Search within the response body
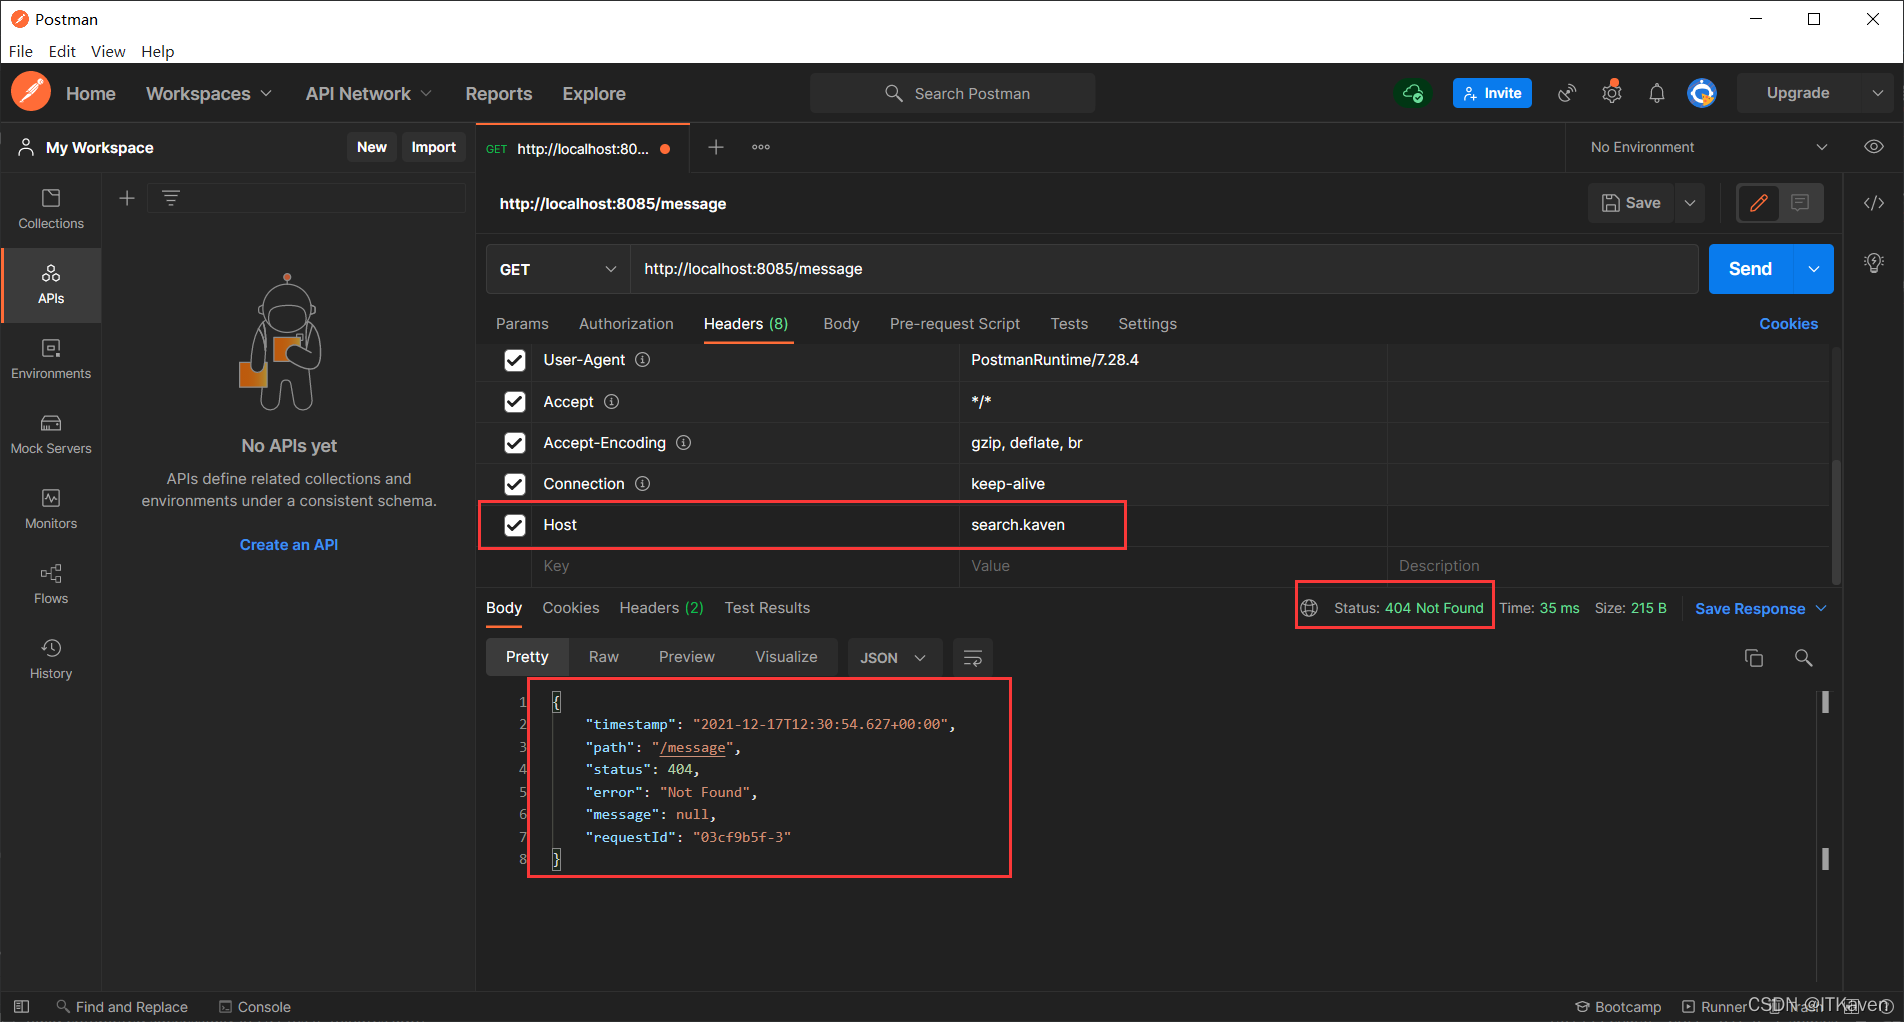 tap(1803, 658)
